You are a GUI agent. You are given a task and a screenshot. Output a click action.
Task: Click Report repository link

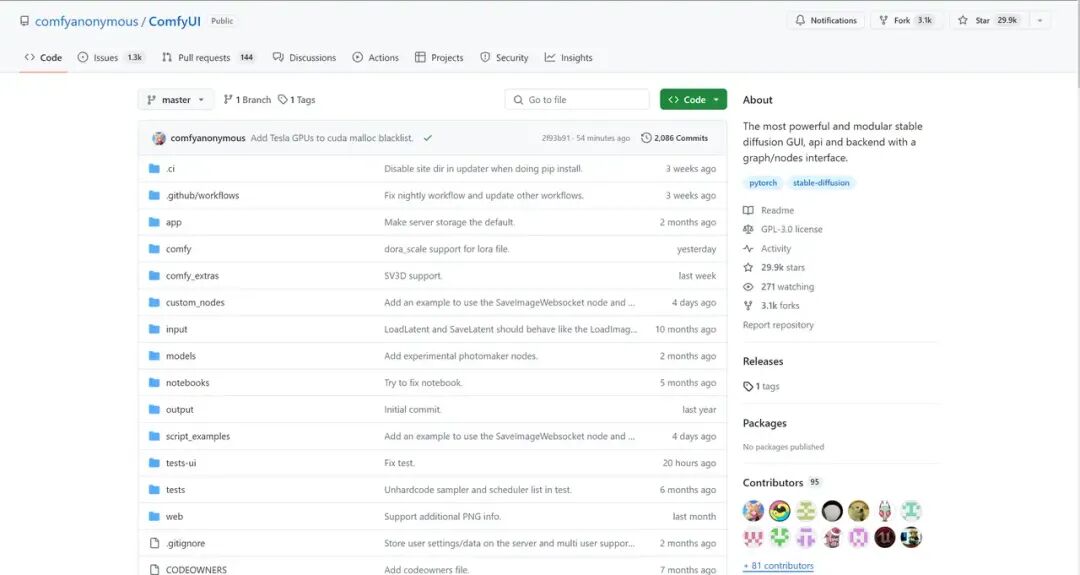click(x=778, y=325)
